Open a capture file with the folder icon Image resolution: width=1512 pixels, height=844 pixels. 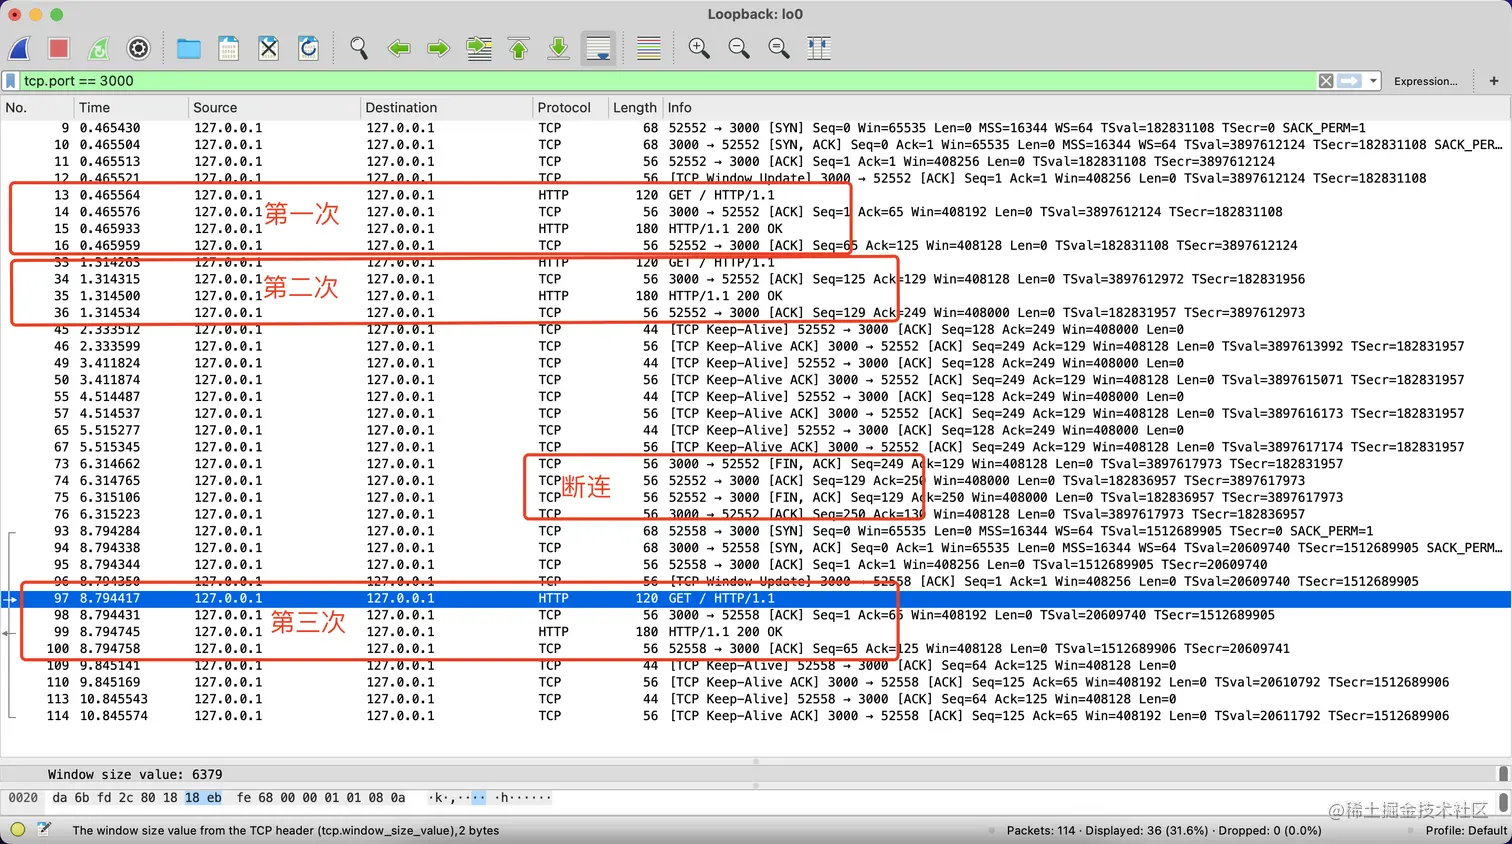pos(189,48)
